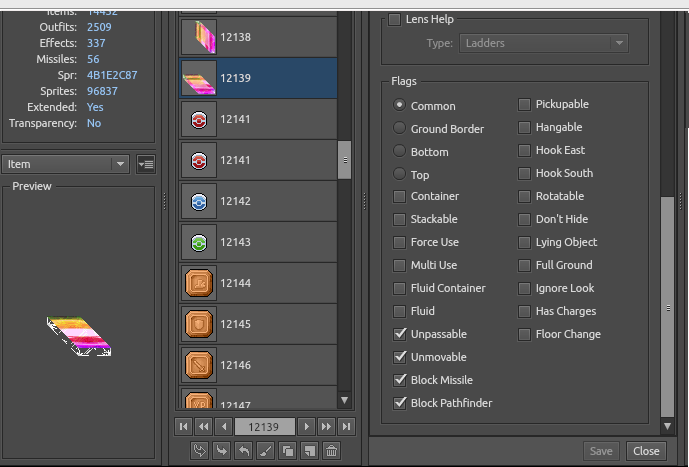Jump to the last object in list
Screen dimensions: 689x467
click(x=347, y=427)
